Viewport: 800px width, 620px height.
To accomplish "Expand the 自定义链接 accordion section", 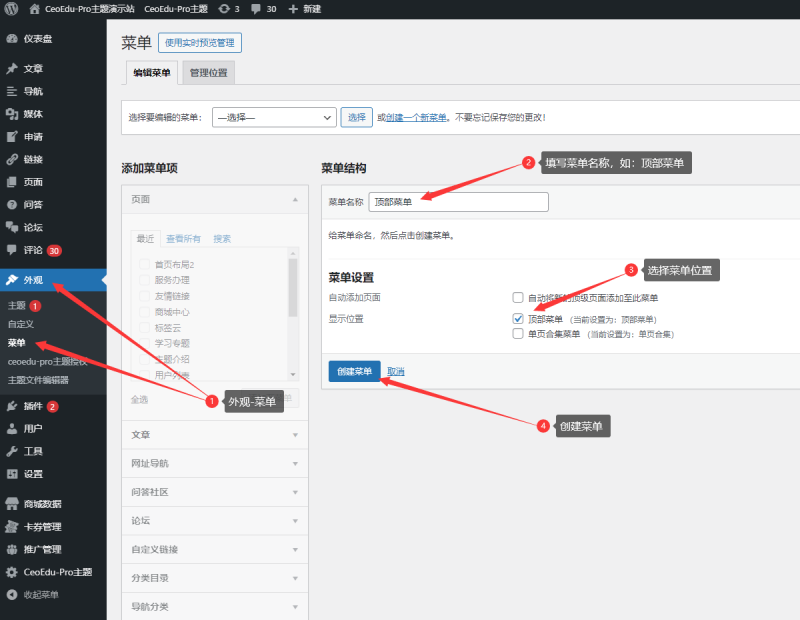I will [x=214, y=549].
